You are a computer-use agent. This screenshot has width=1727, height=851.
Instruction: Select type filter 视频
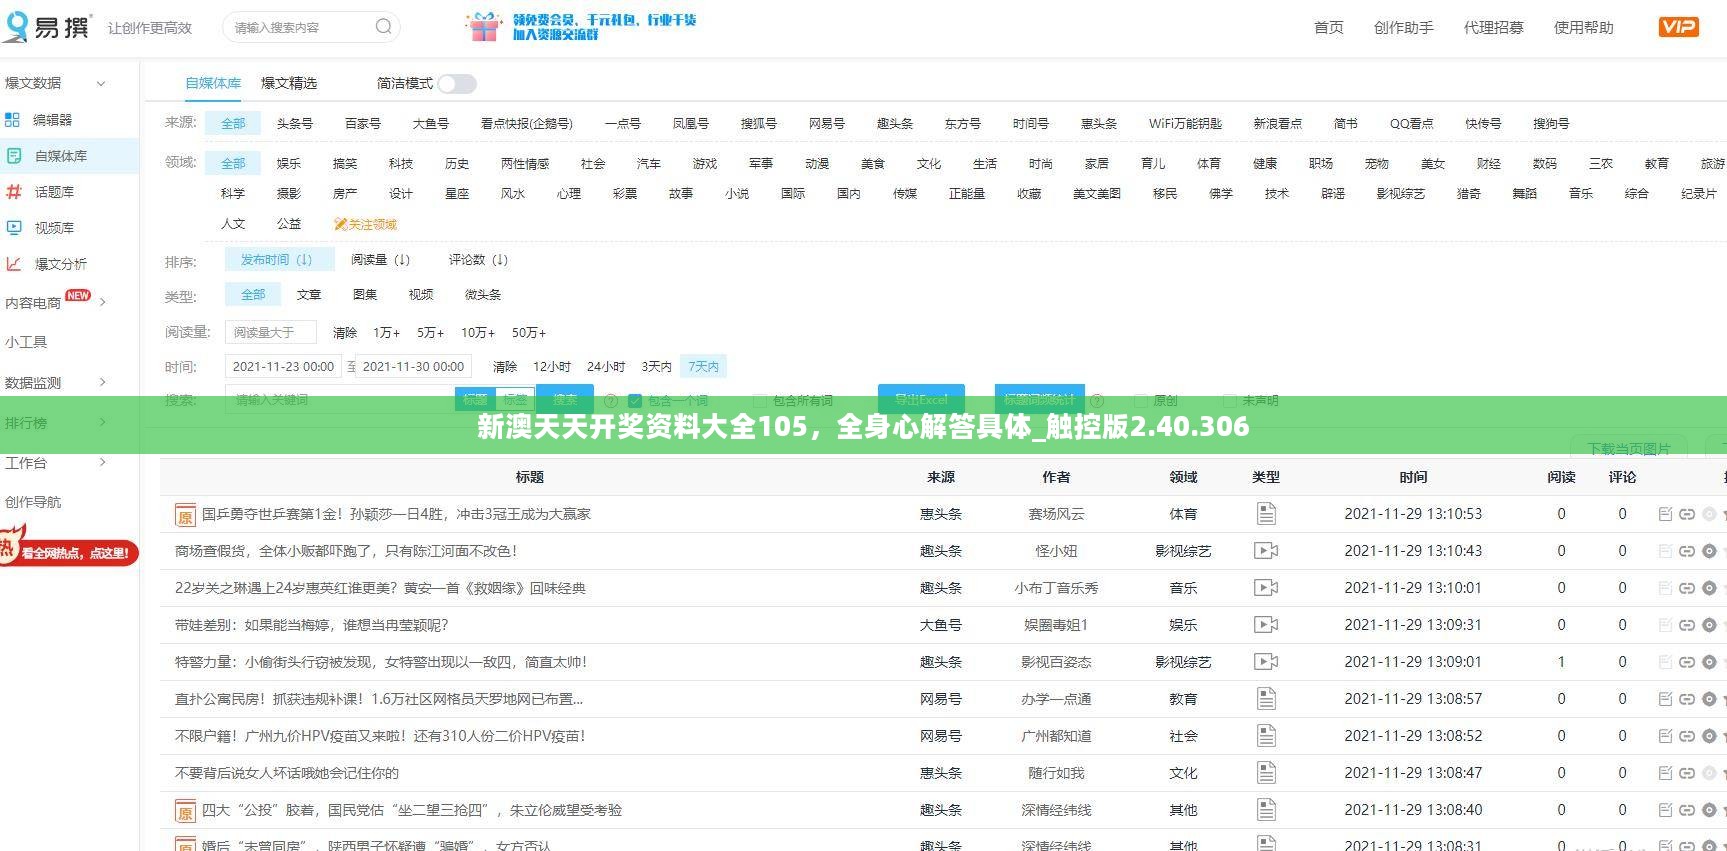click(x=421, y=295)
